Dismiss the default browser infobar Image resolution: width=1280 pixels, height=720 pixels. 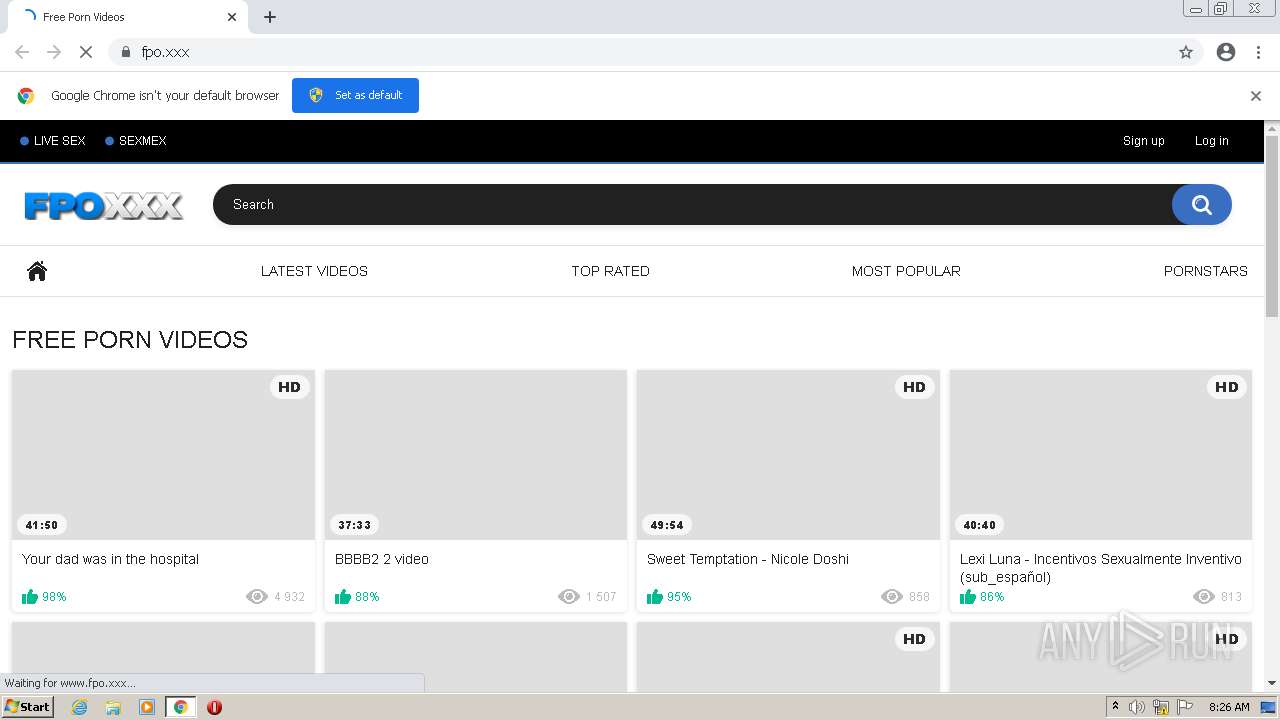point(1256,96)
